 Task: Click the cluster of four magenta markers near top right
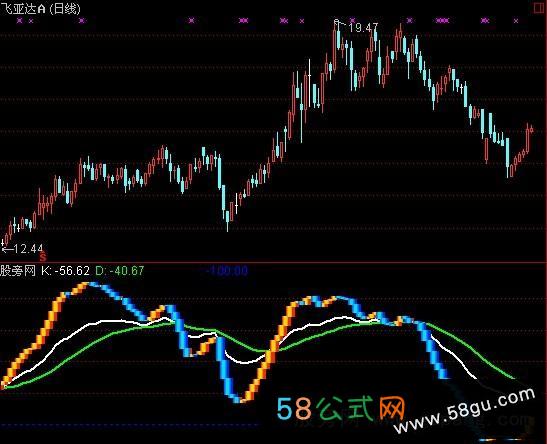click(442, 21)
